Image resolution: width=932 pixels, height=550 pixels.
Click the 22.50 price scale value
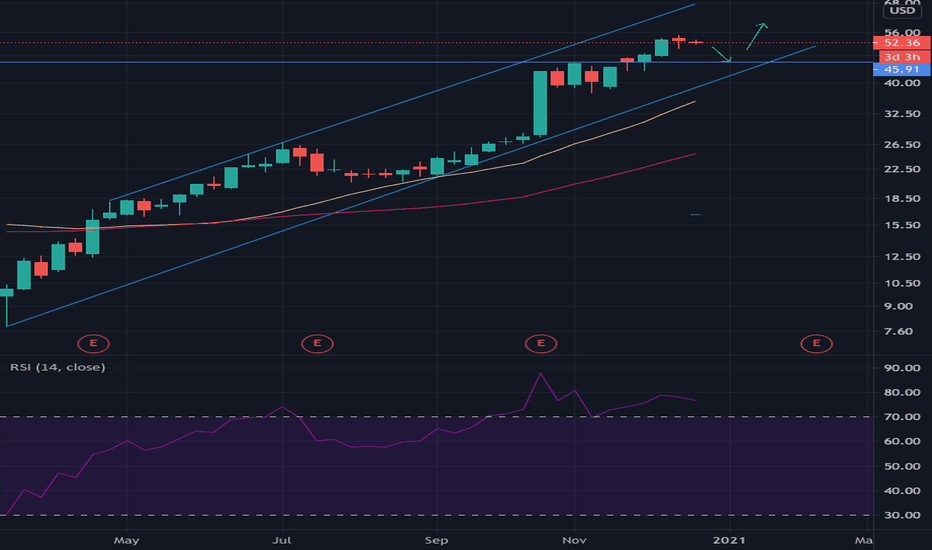point(902,169)
